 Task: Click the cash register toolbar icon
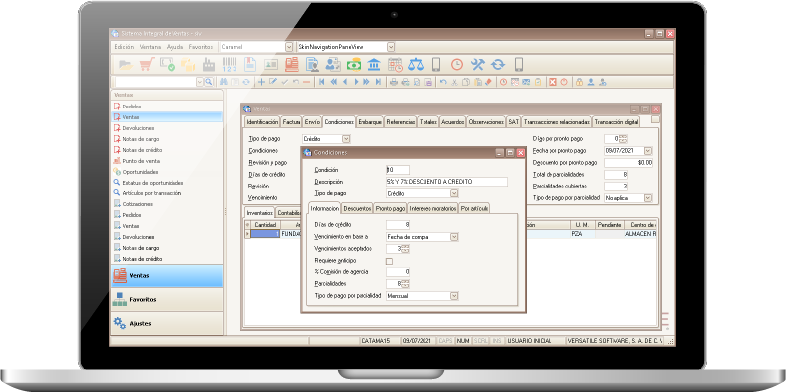(x=292, y=65)
